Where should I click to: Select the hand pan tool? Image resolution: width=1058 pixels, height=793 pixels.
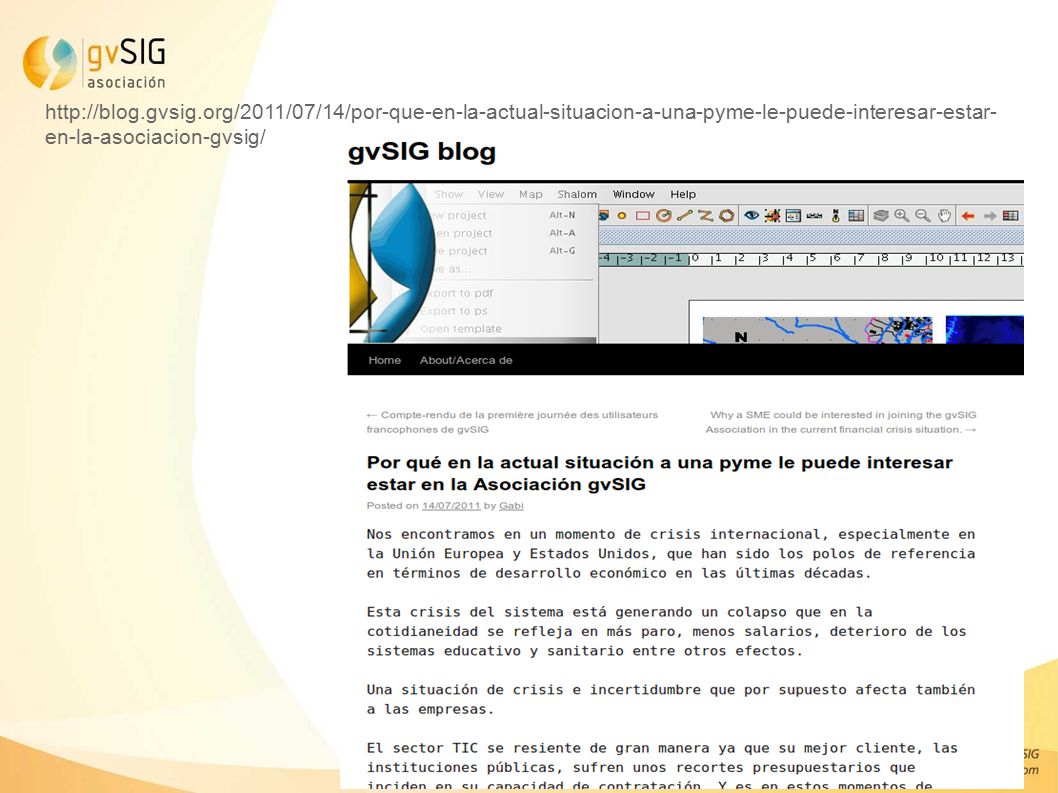pyautogui.click(x=944, y=216)
